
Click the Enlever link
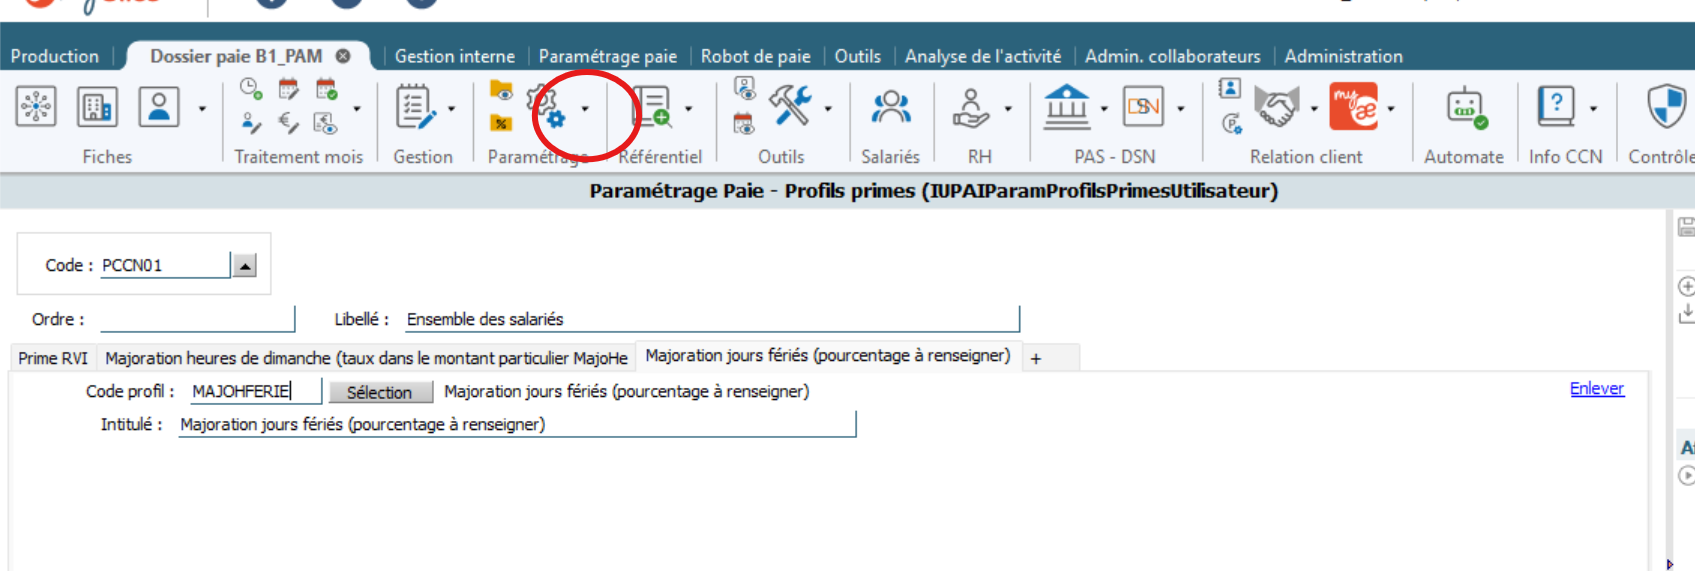(x=1596, y=389)
